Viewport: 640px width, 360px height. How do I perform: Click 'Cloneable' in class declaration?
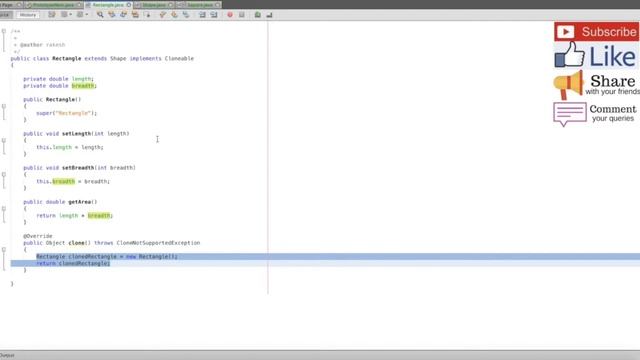click(x=179, y=58)
